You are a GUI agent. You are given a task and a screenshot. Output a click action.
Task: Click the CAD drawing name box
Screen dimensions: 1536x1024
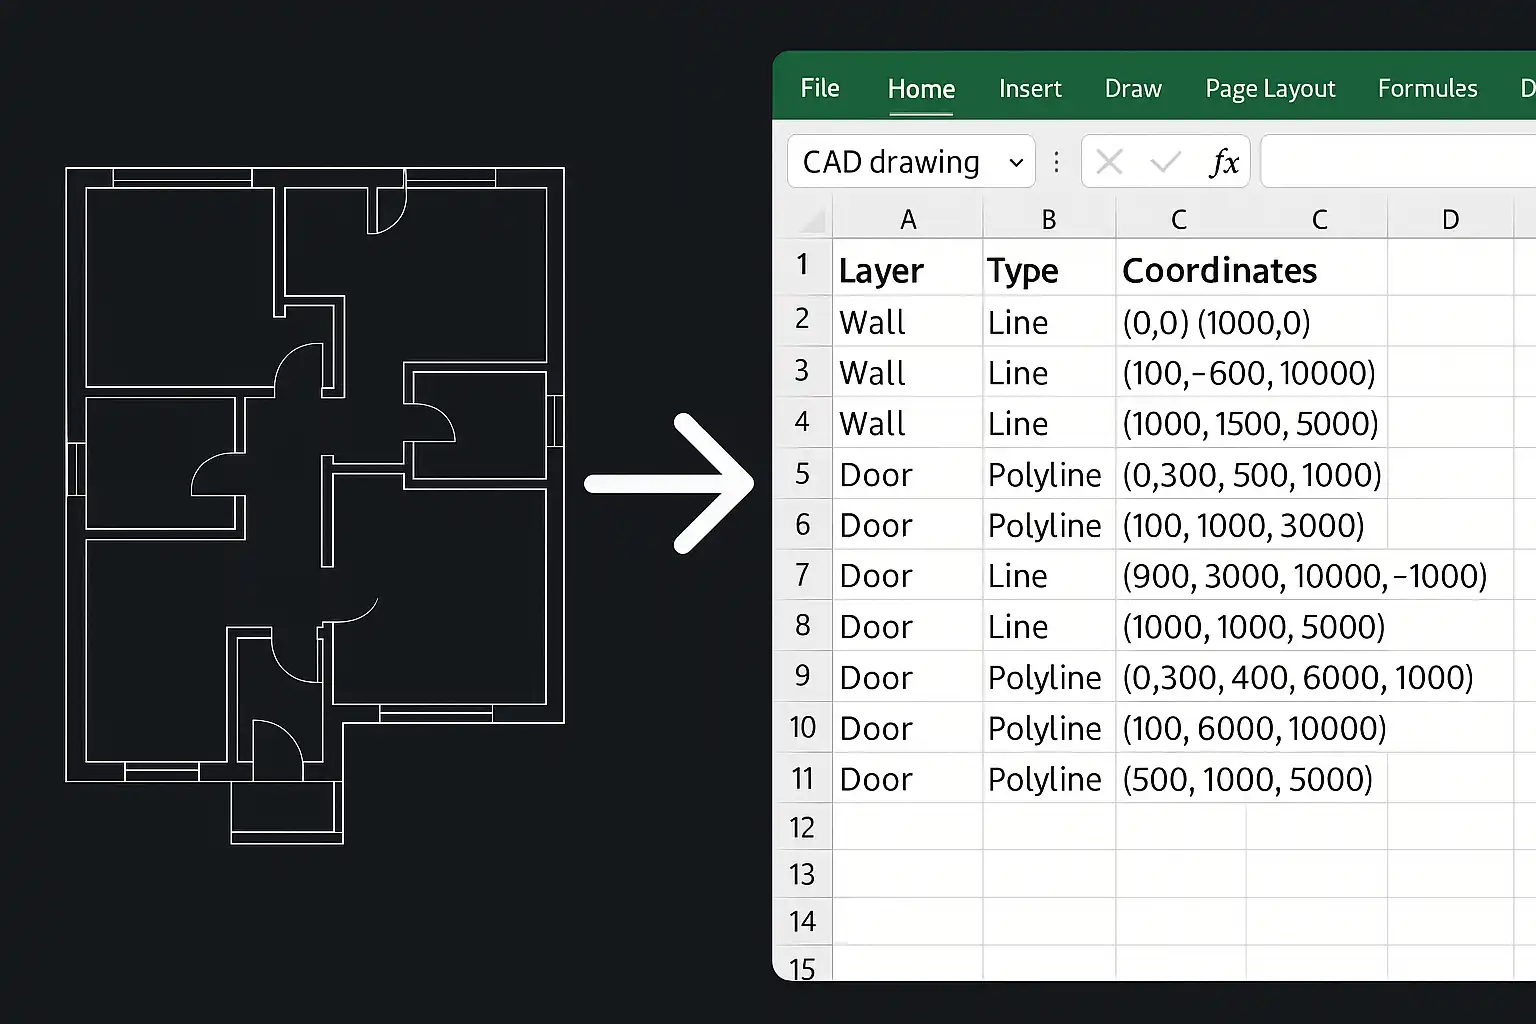[911, 161]
